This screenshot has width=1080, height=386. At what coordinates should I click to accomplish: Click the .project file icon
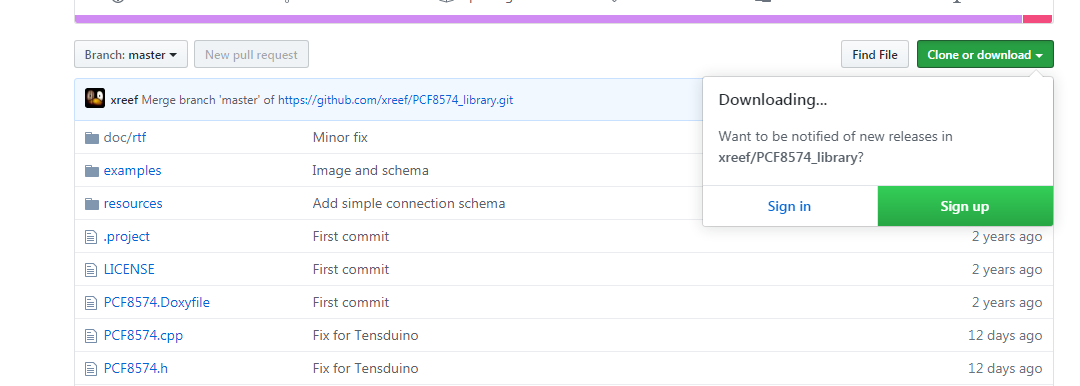pyautogui.click(x=91, y=237)
